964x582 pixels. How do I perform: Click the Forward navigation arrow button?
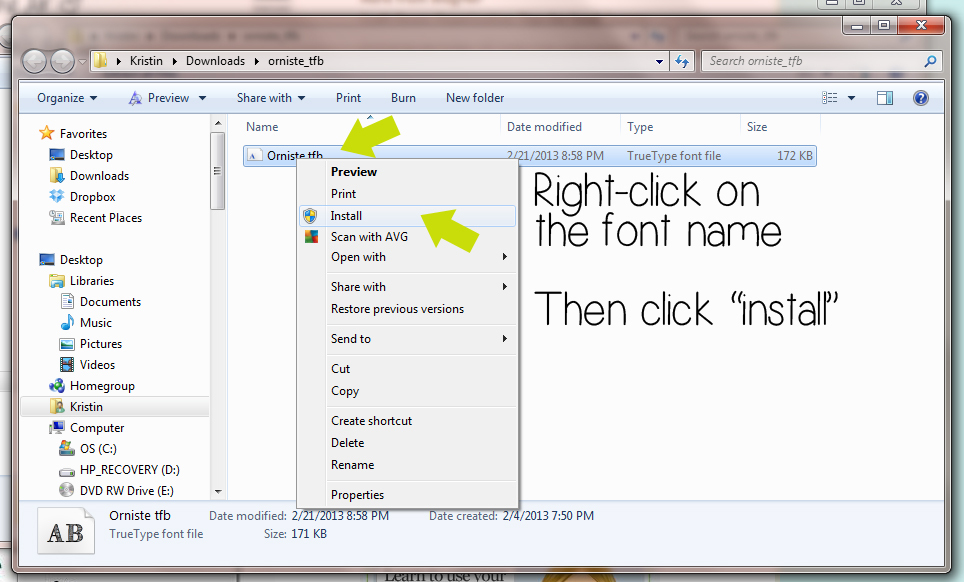pyautogui.click(x=63, y=61)
